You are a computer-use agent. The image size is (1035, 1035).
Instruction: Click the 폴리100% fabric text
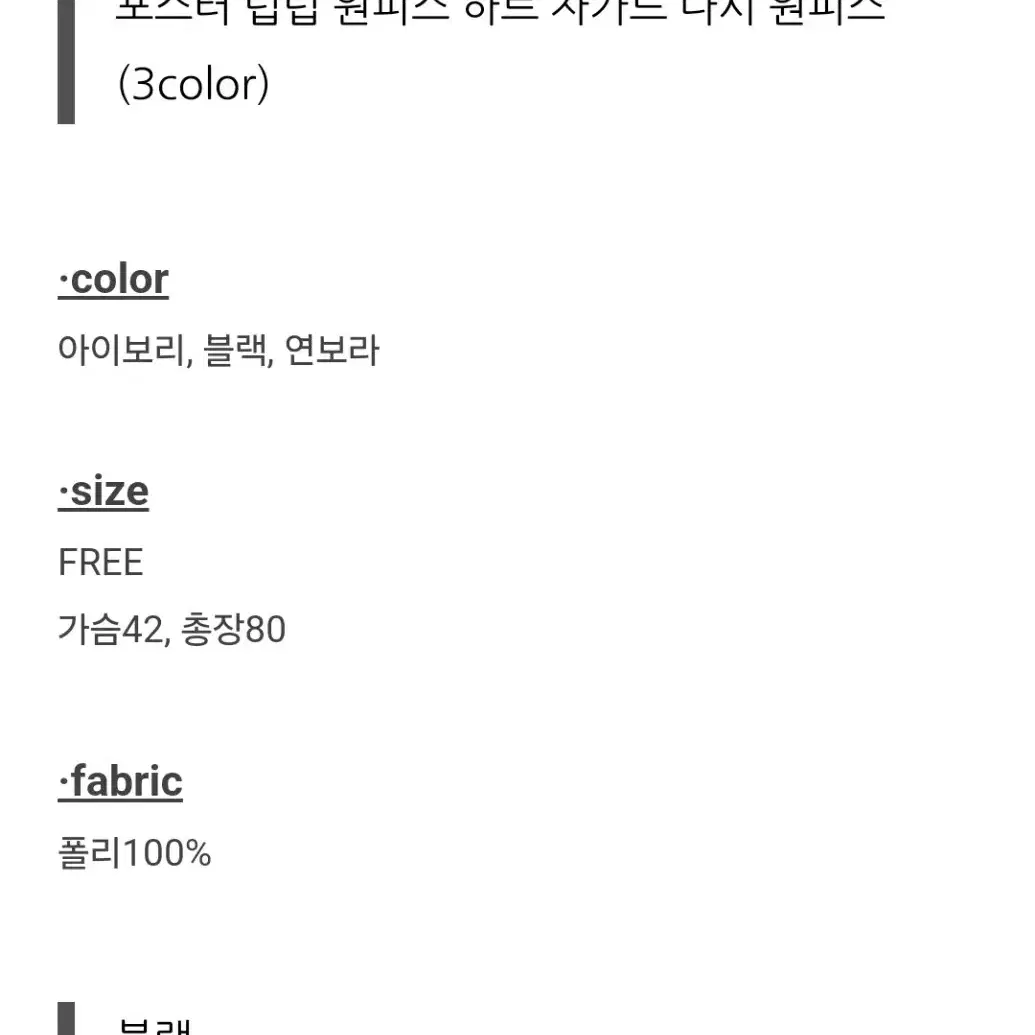[134, 852]
